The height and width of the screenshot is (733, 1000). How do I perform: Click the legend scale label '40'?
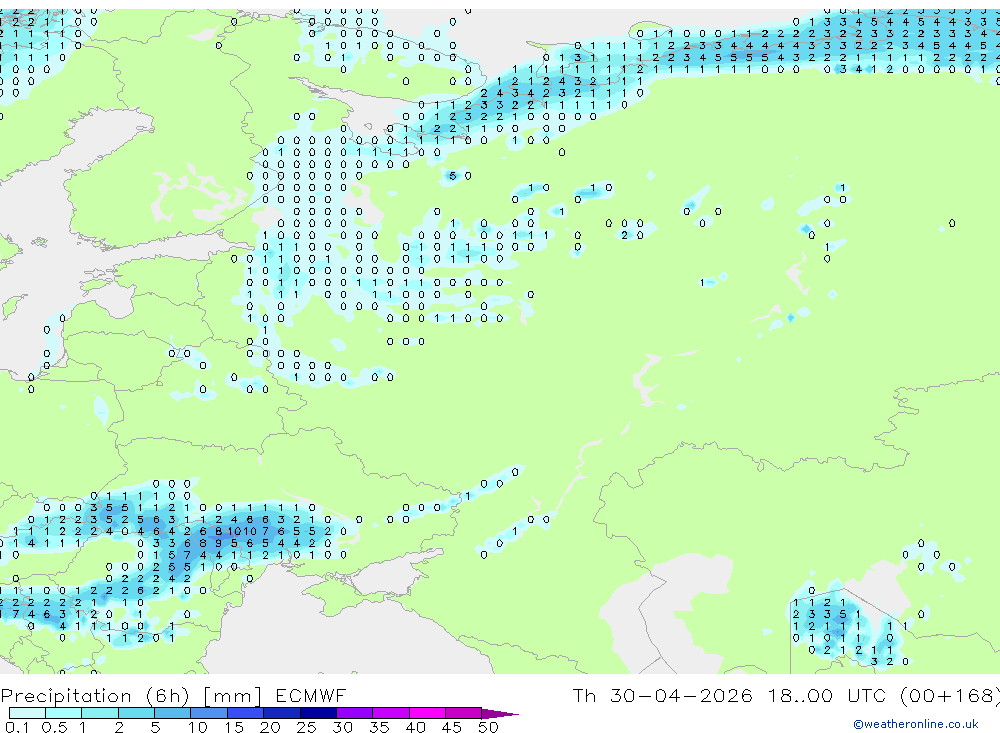tap(415, 727)
